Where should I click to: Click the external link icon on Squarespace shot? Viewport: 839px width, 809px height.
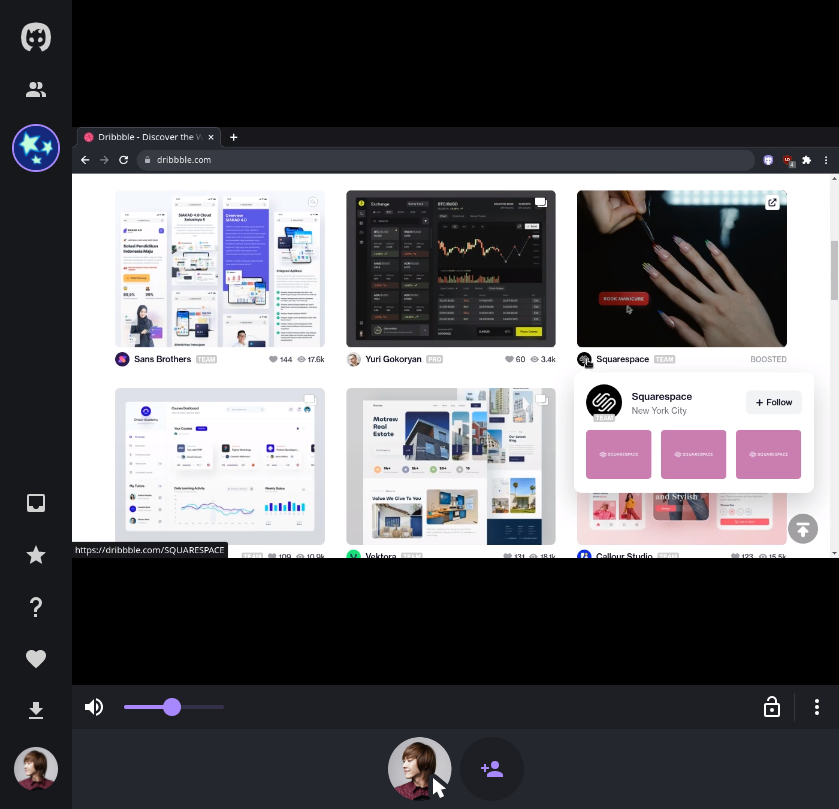tap(772, 203)
